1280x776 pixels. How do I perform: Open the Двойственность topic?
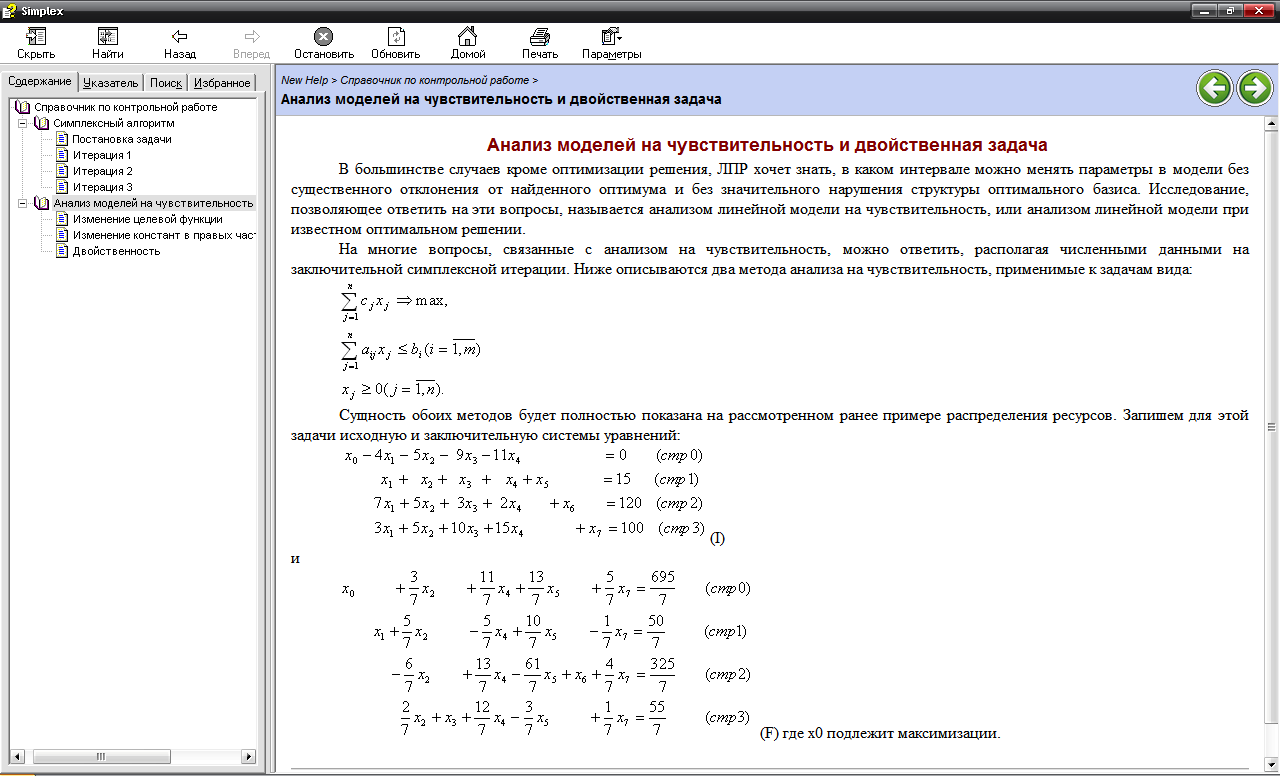pos(116,251)
